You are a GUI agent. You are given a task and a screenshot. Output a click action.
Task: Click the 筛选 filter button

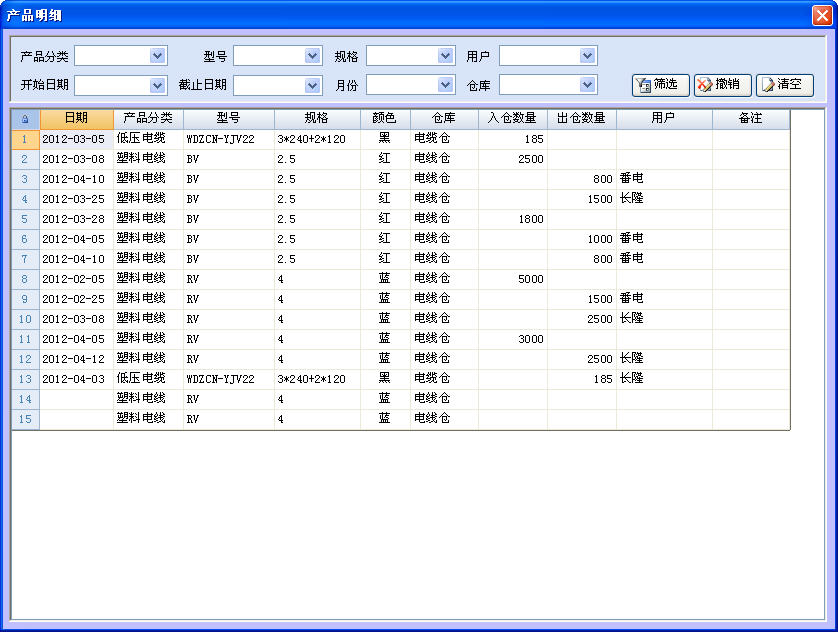(x=660, y=85)
